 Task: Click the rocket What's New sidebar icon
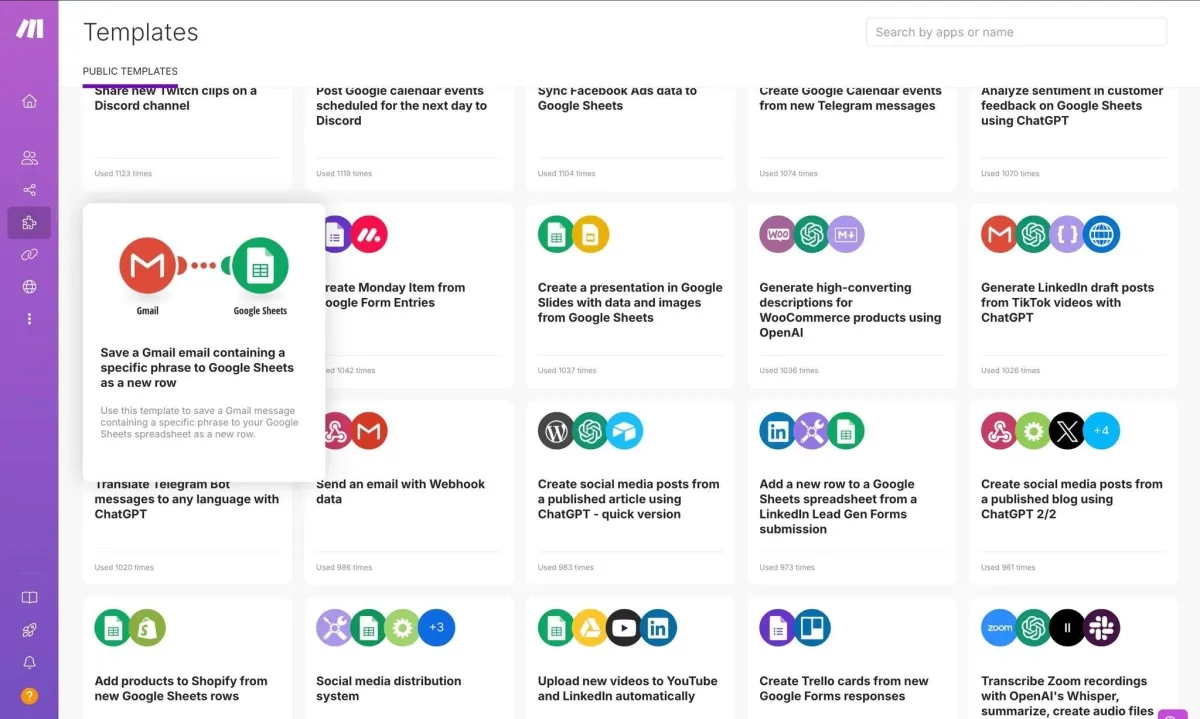[29, 630]
